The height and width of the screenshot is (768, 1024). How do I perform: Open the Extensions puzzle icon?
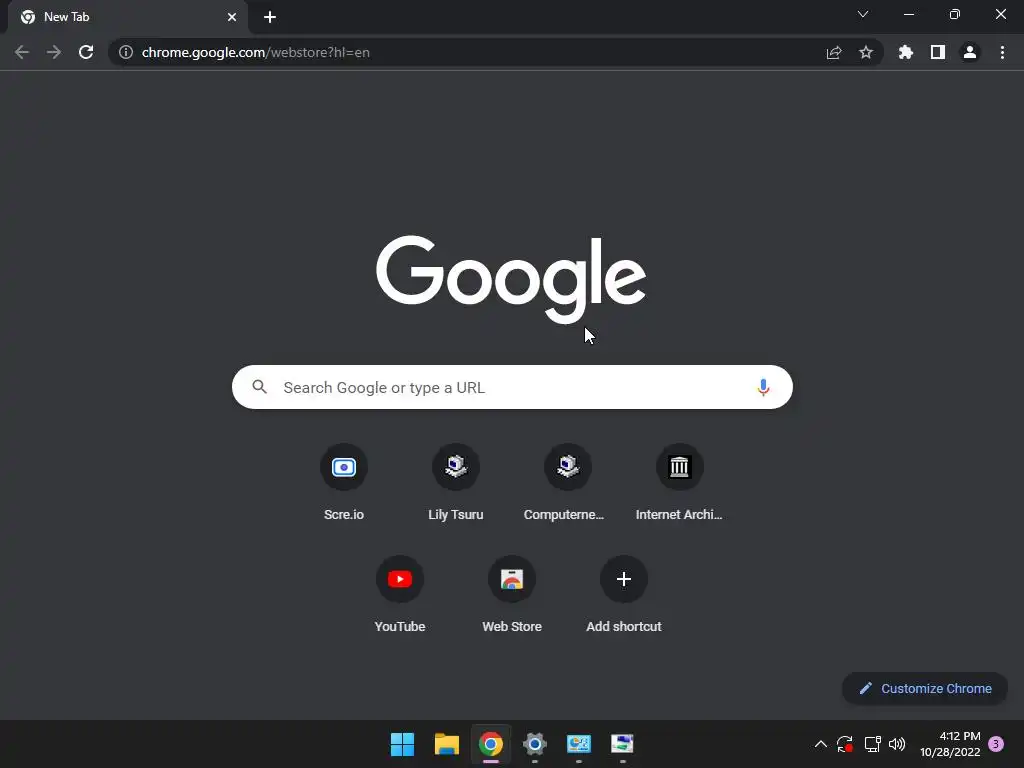click(906, 52)
